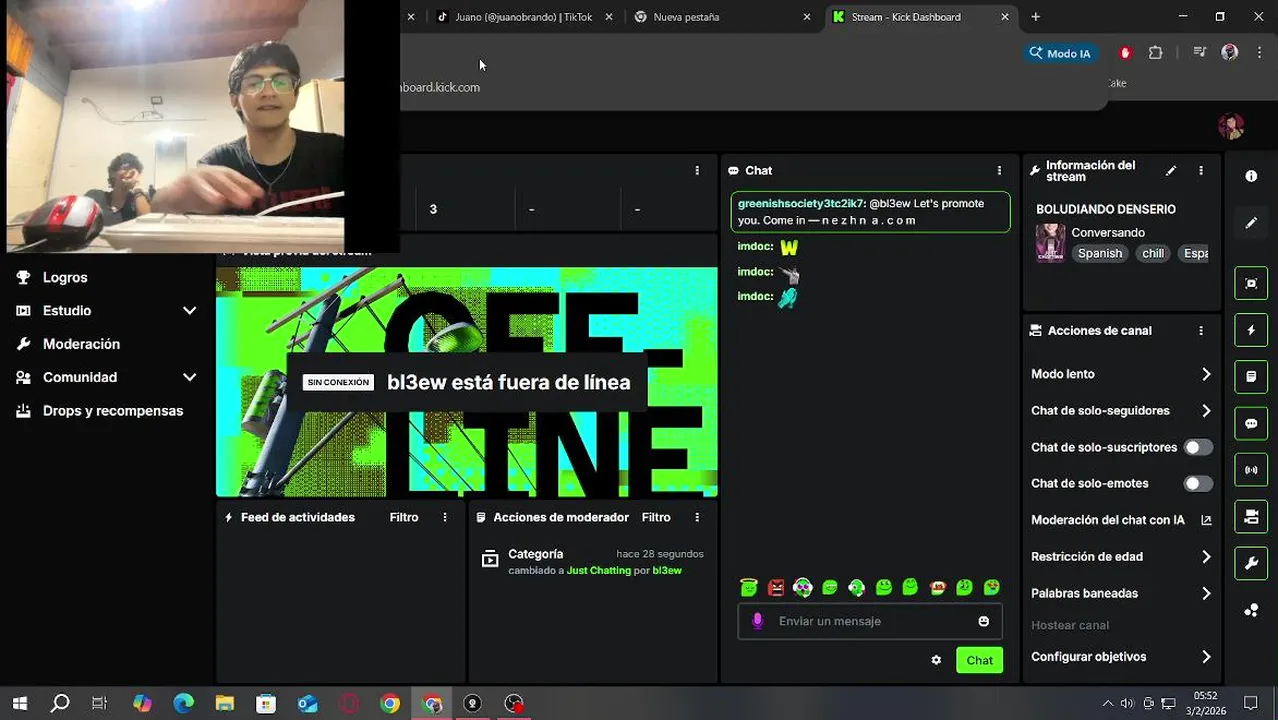Open the emoji picker smiley icon
1278x720 pixels.
pyautogui.click(x=984, y=621)
